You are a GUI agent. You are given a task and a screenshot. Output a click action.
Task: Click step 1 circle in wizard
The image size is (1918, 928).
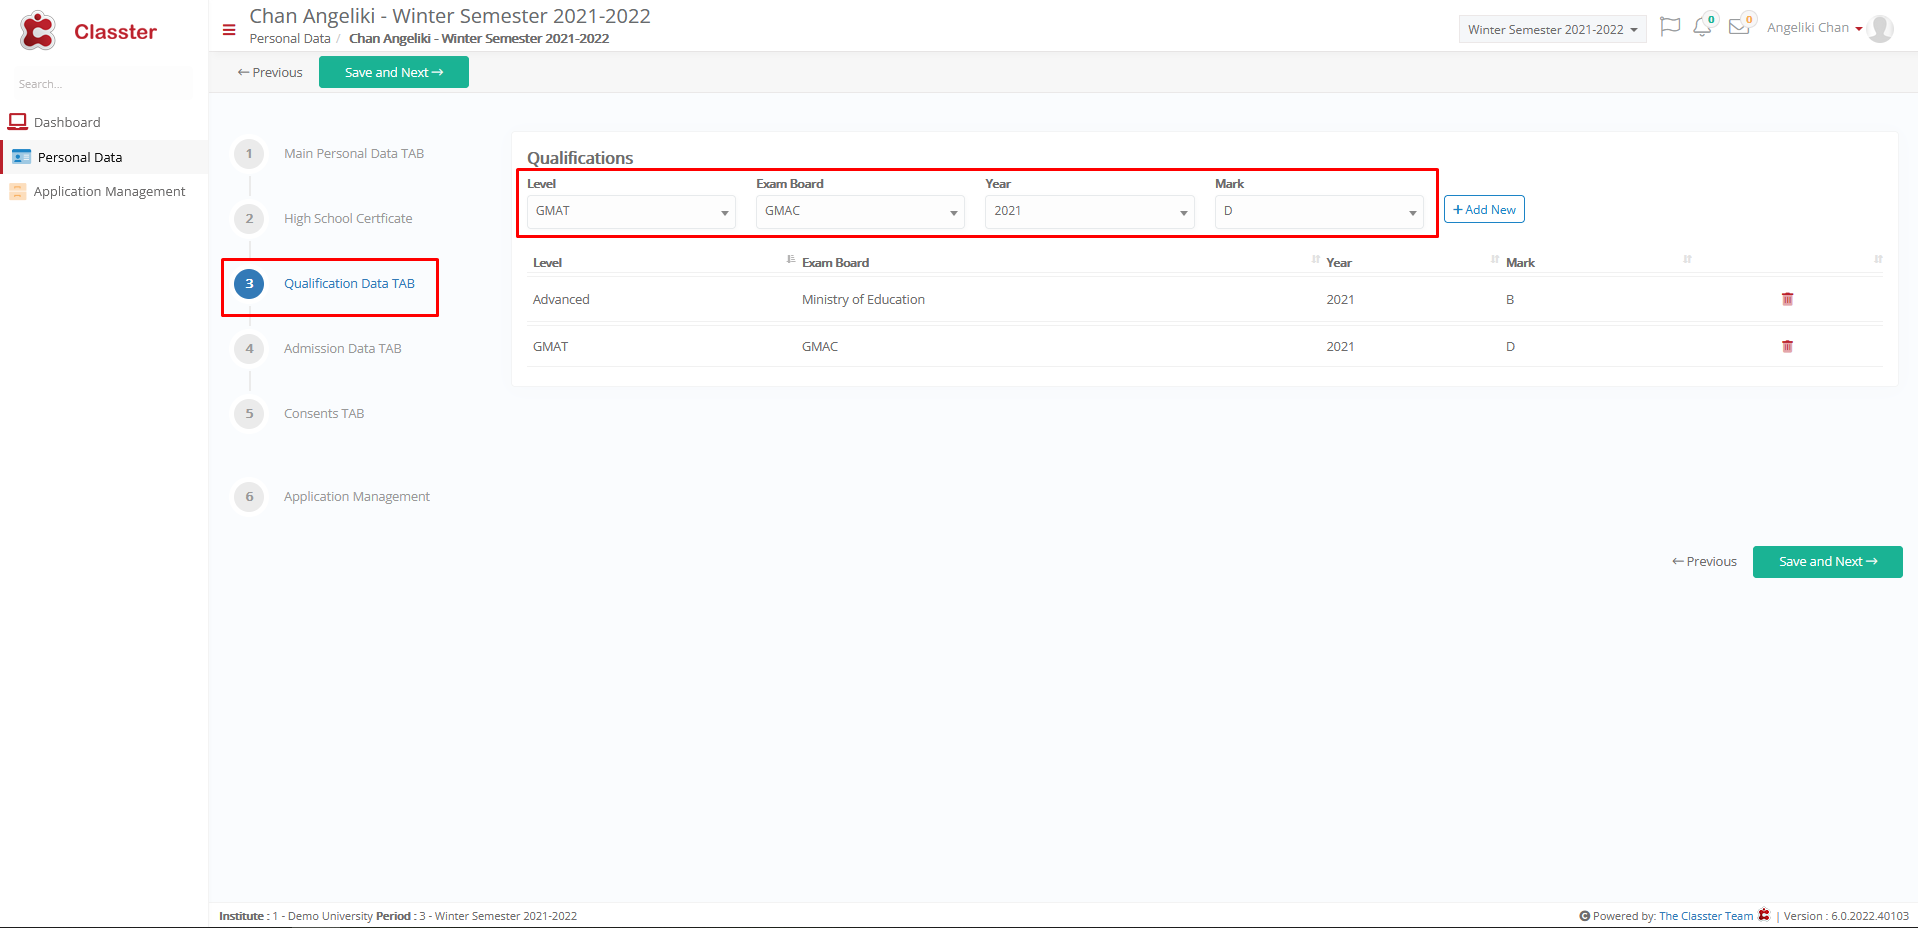pos(249,153)
